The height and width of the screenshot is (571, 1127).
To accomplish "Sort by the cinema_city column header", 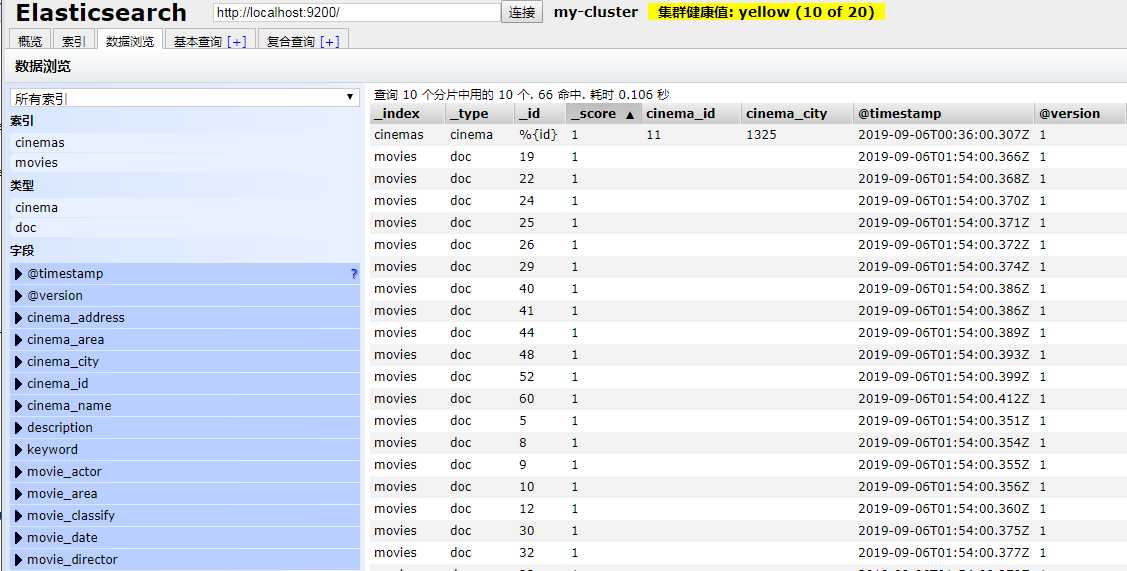I will 796,114.
